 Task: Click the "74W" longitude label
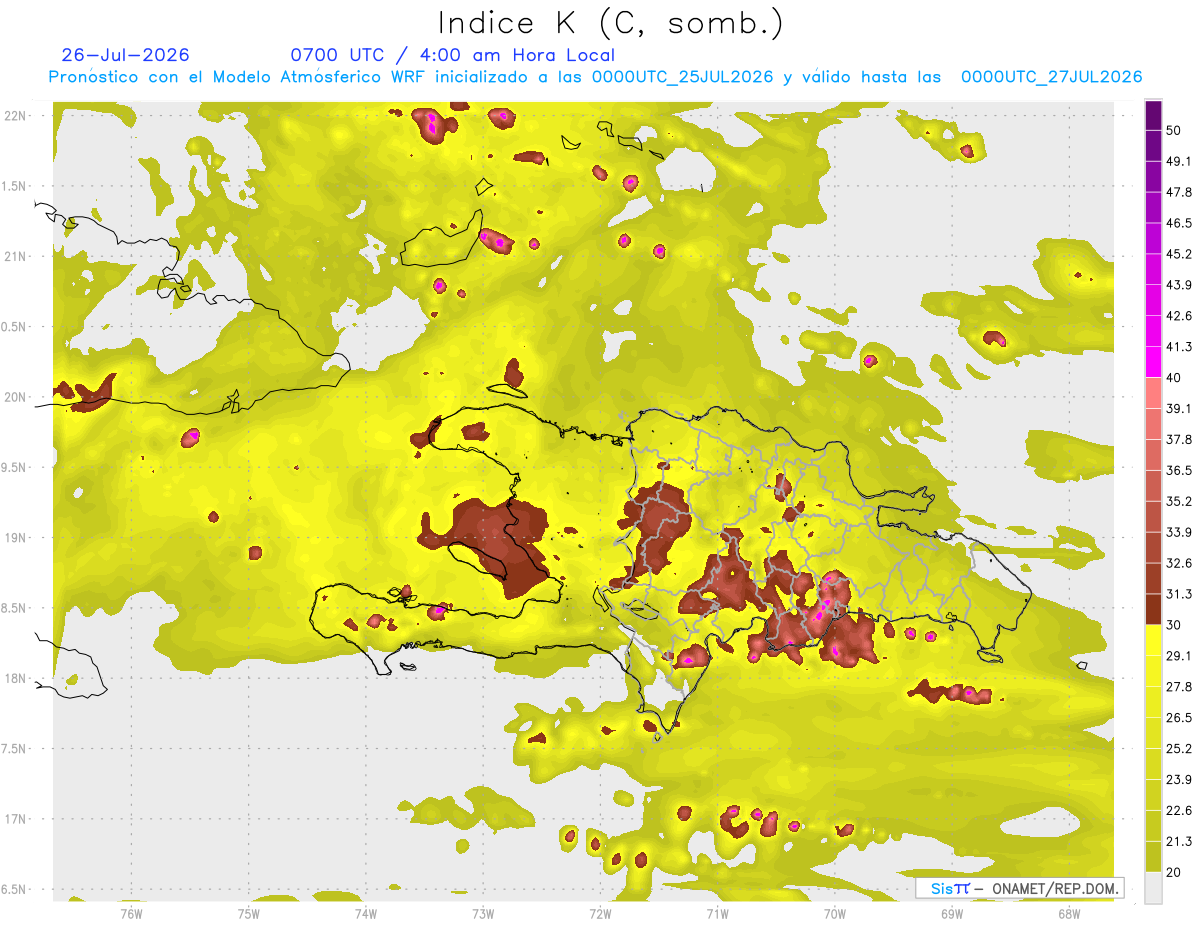click(366, 912)
